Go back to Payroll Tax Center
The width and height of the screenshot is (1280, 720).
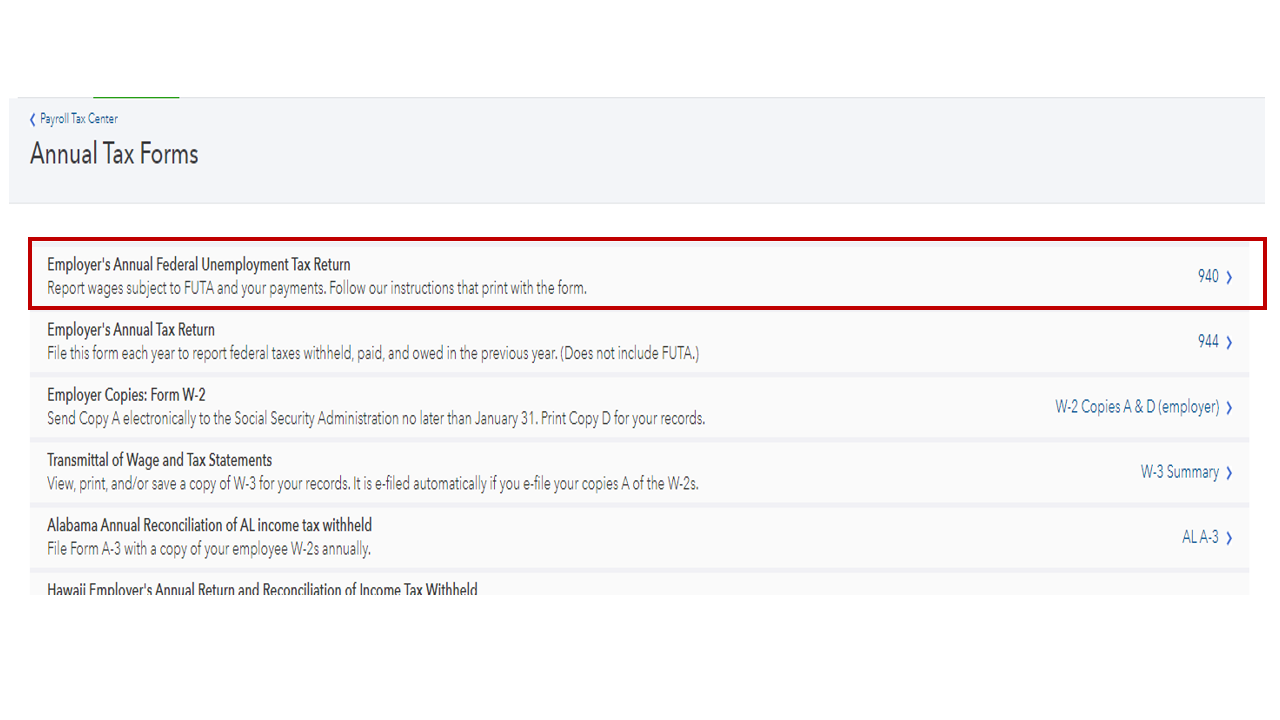(x=78, y=119)
